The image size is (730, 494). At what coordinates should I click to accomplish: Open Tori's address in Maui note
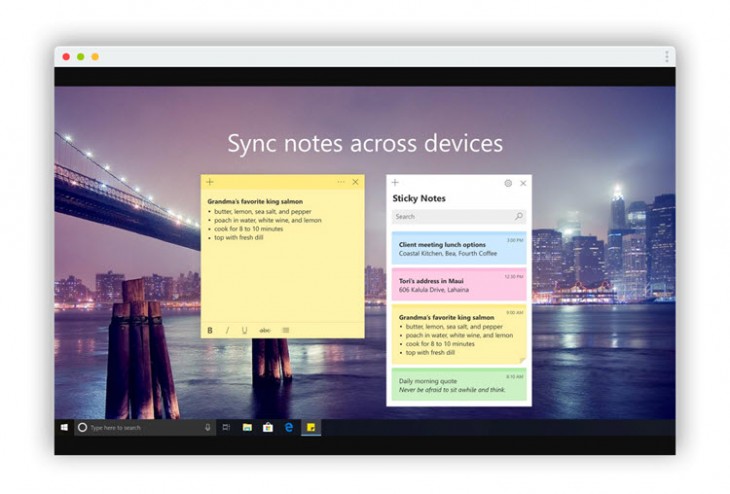tap(459, 284)
